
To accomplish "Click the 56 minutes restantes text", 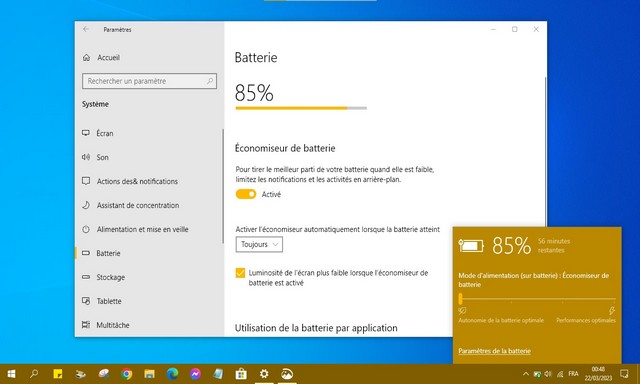I will (554, 246).
